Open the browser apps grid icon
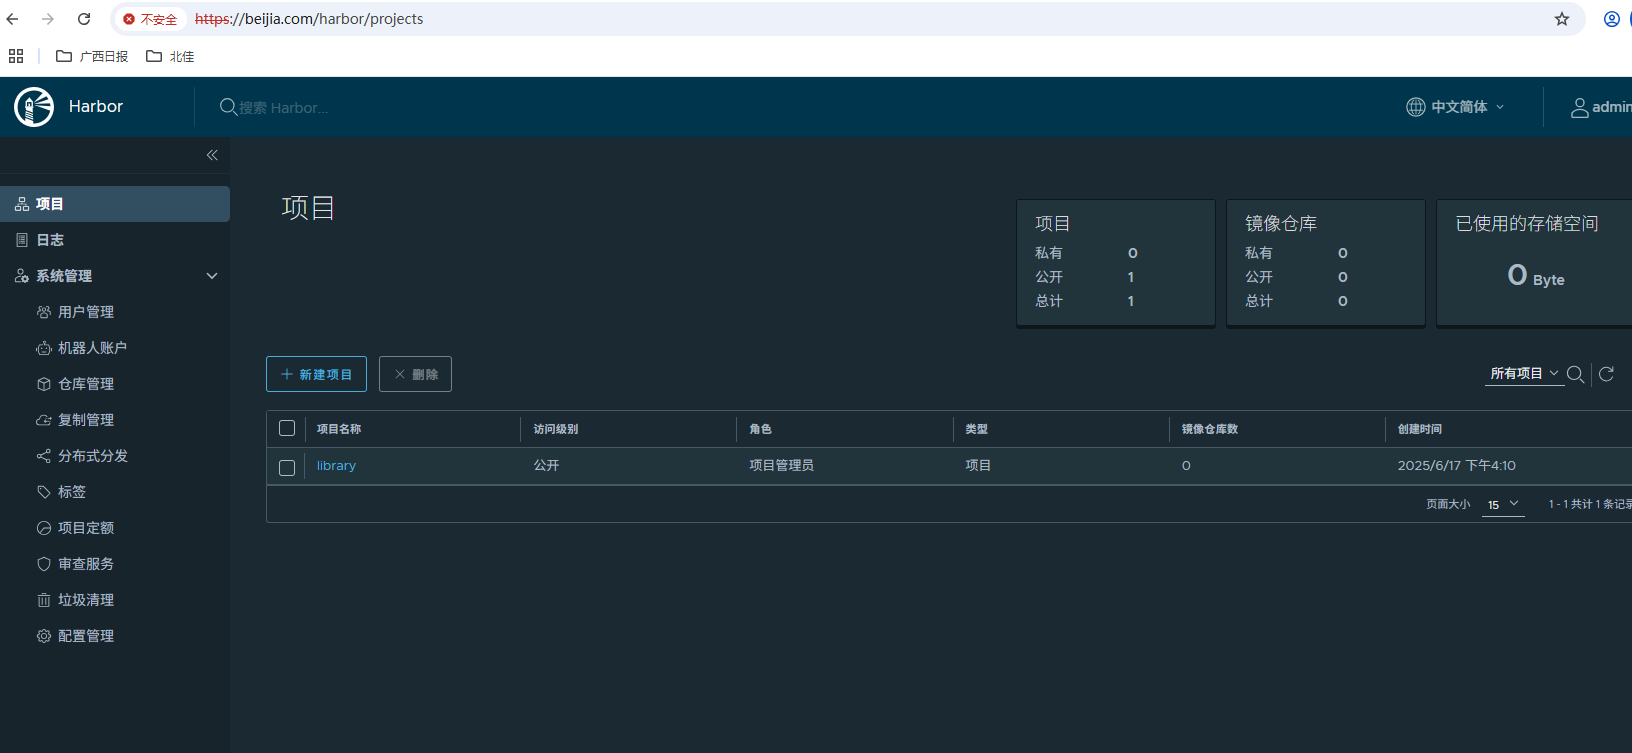The width and height of the screenshot is (1632, 753). pos(16,56)
